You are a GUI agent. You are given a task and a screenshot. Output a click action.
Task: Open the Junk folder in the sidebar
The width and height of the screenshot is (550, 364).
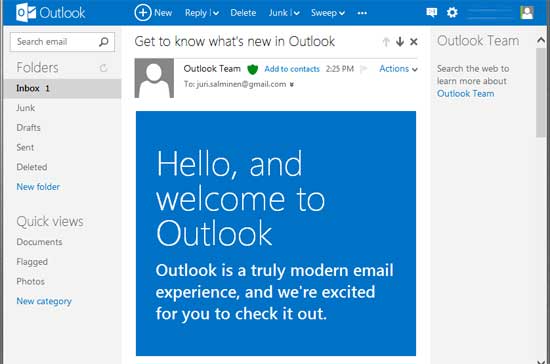click(x=25, y=108)
